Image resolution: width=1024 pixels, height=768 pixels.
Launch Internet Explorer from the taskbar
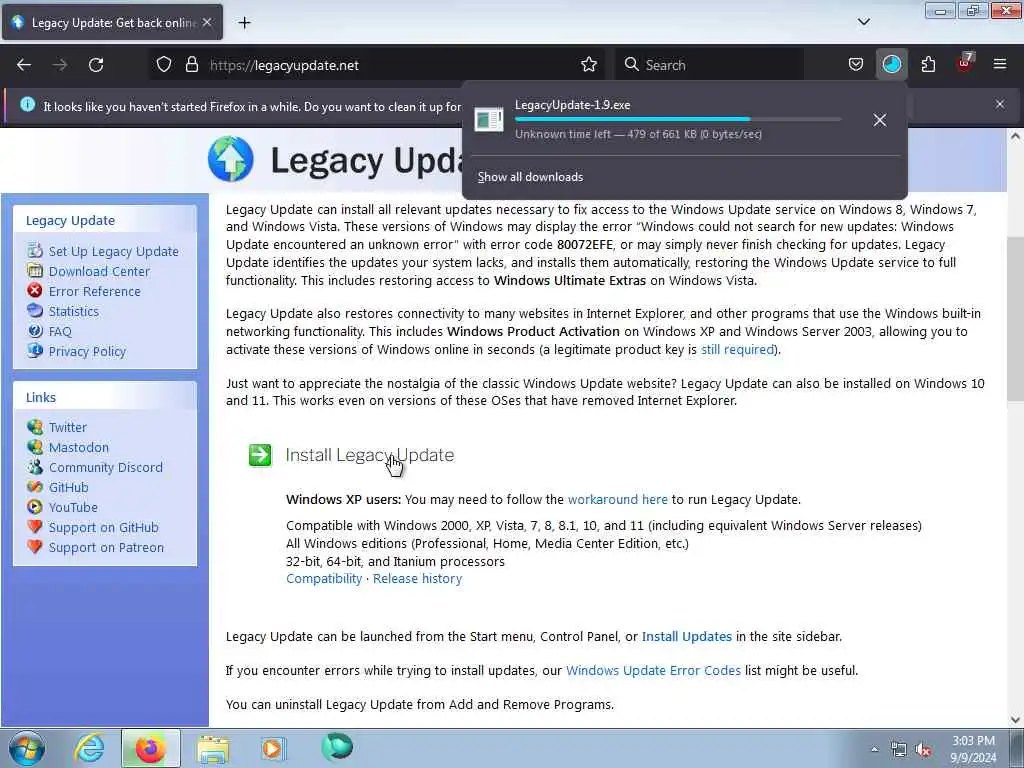coord(89,748)
